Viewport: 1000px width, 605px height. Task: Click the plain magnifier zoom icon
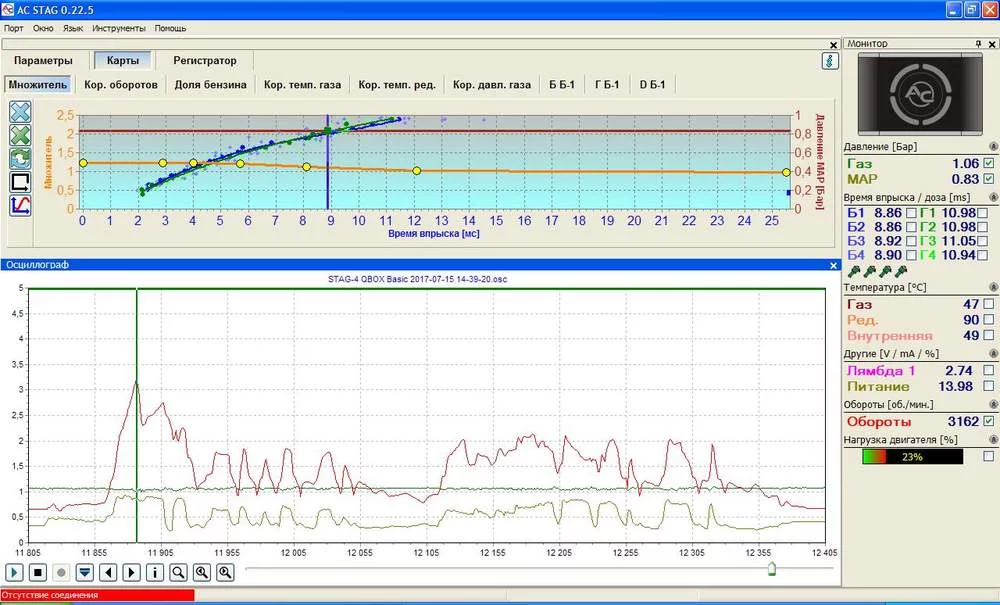pos(179,572)
